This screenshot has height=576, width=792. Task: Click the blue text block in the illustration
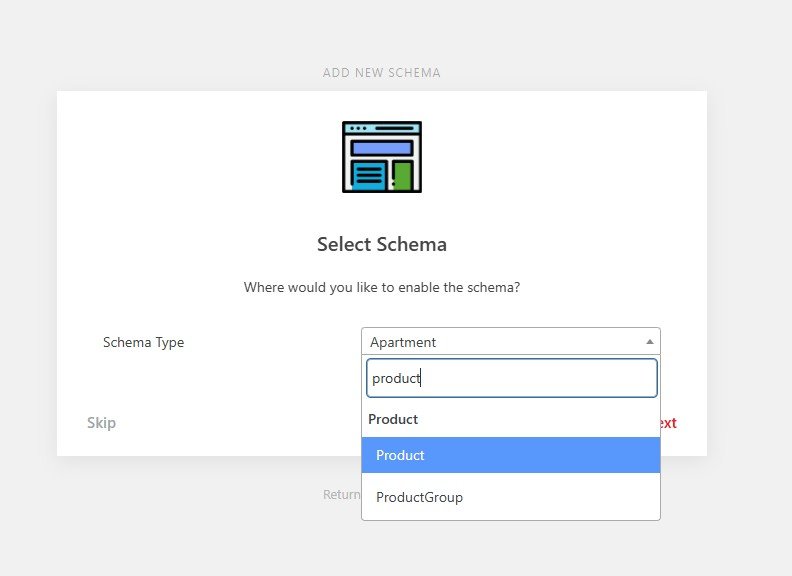[369, 175]
